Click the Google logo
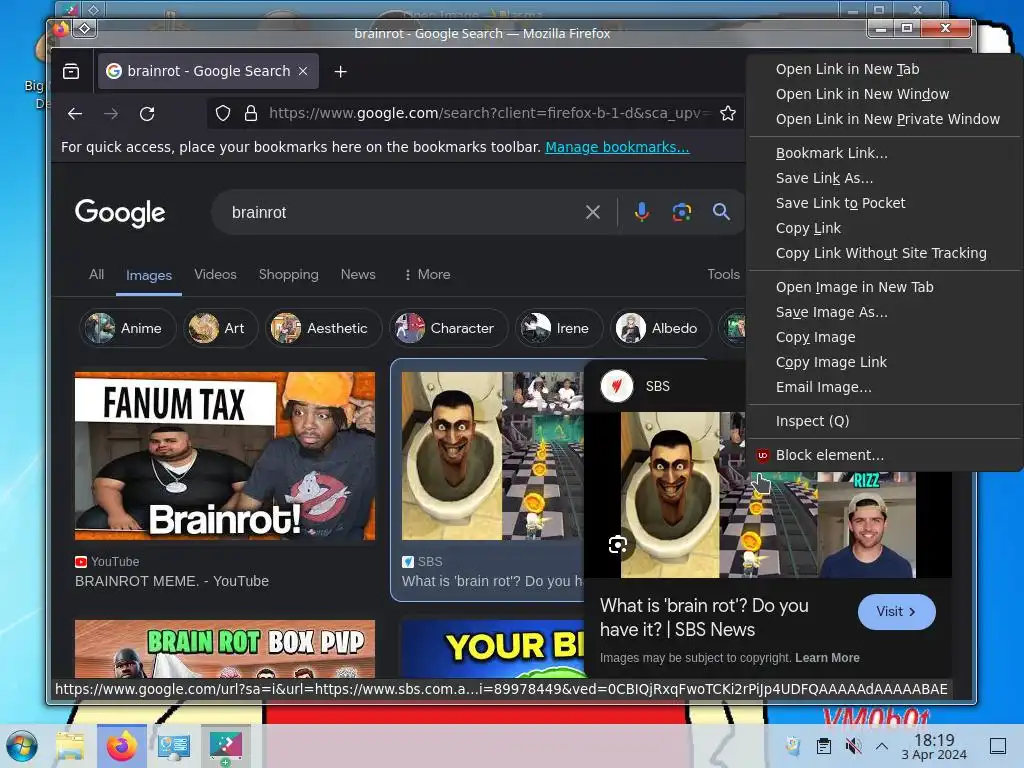The height and width of the screenshot is (768, 1024). 120,213
